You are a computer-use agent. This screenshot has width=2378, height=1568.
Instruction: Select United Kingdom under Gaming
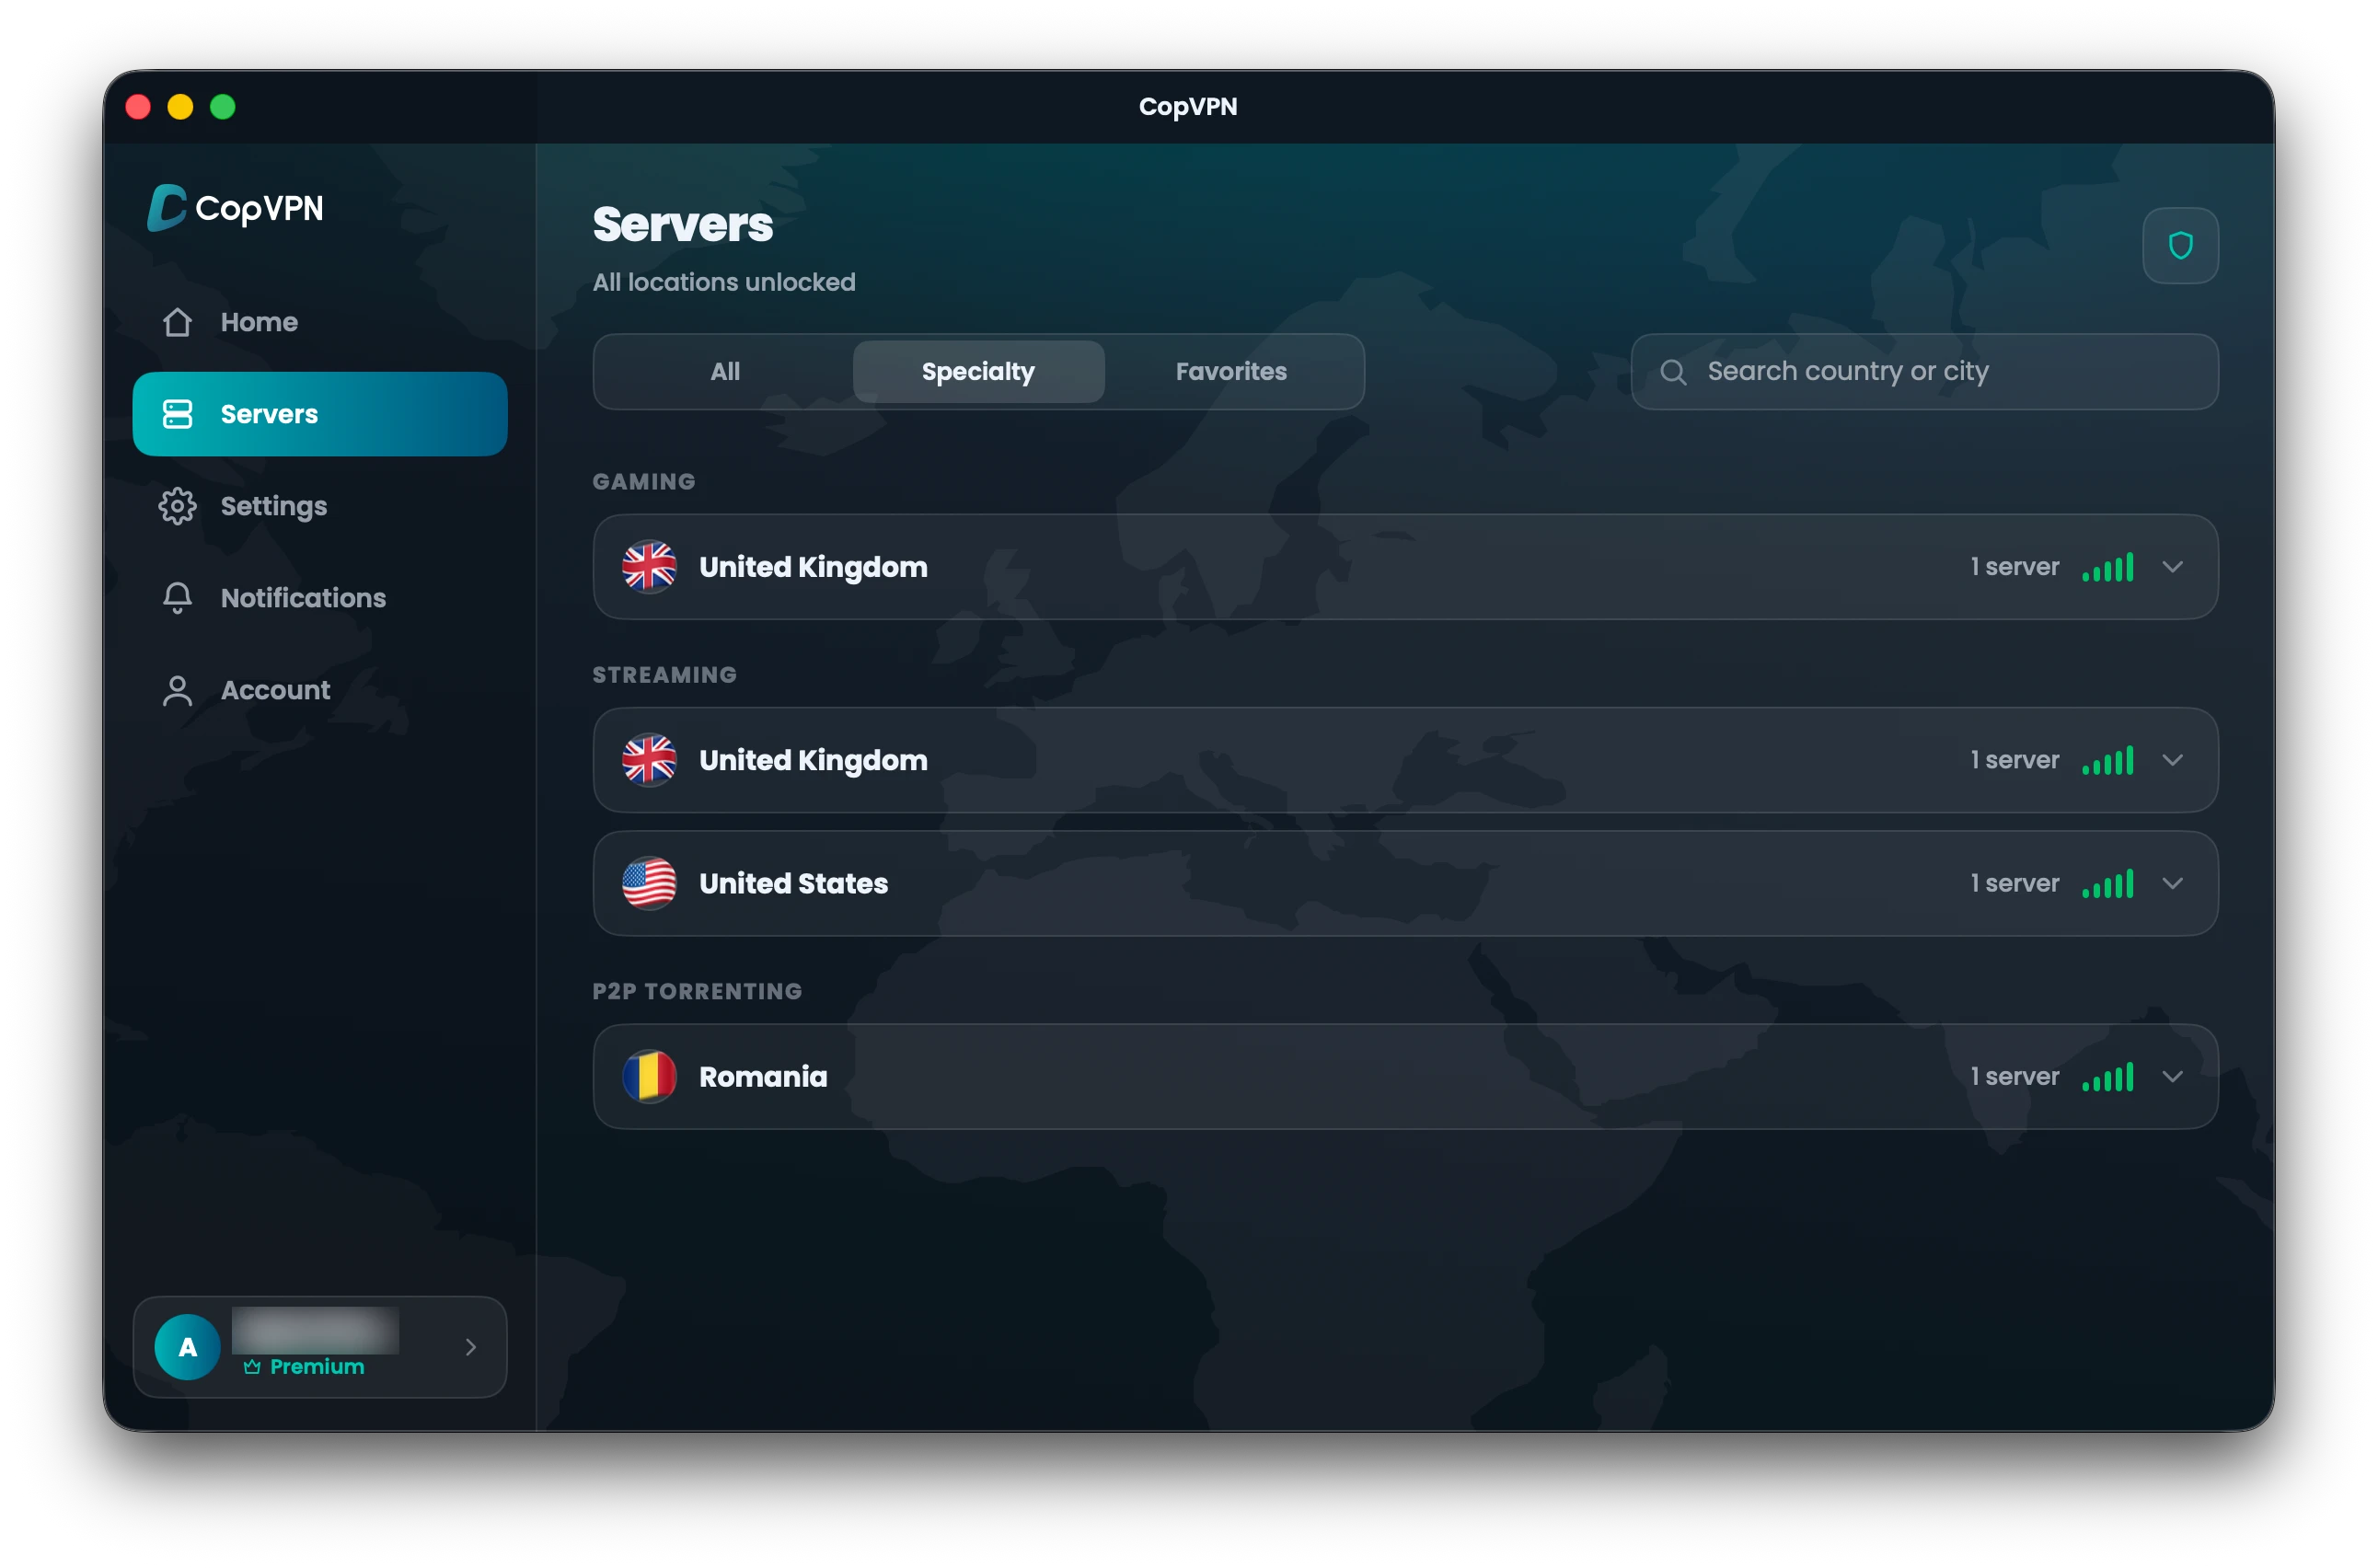point(813,567)
